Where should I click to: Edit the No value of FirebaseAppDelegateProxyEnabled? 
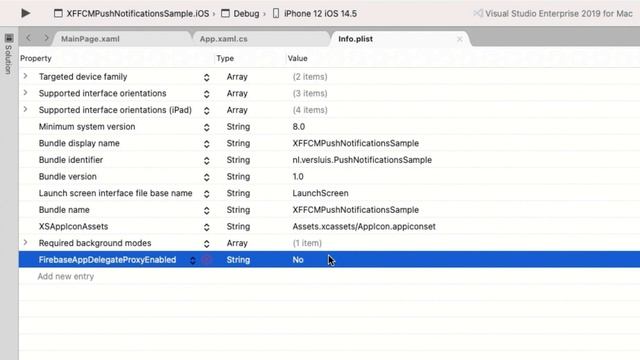(298, 260)
